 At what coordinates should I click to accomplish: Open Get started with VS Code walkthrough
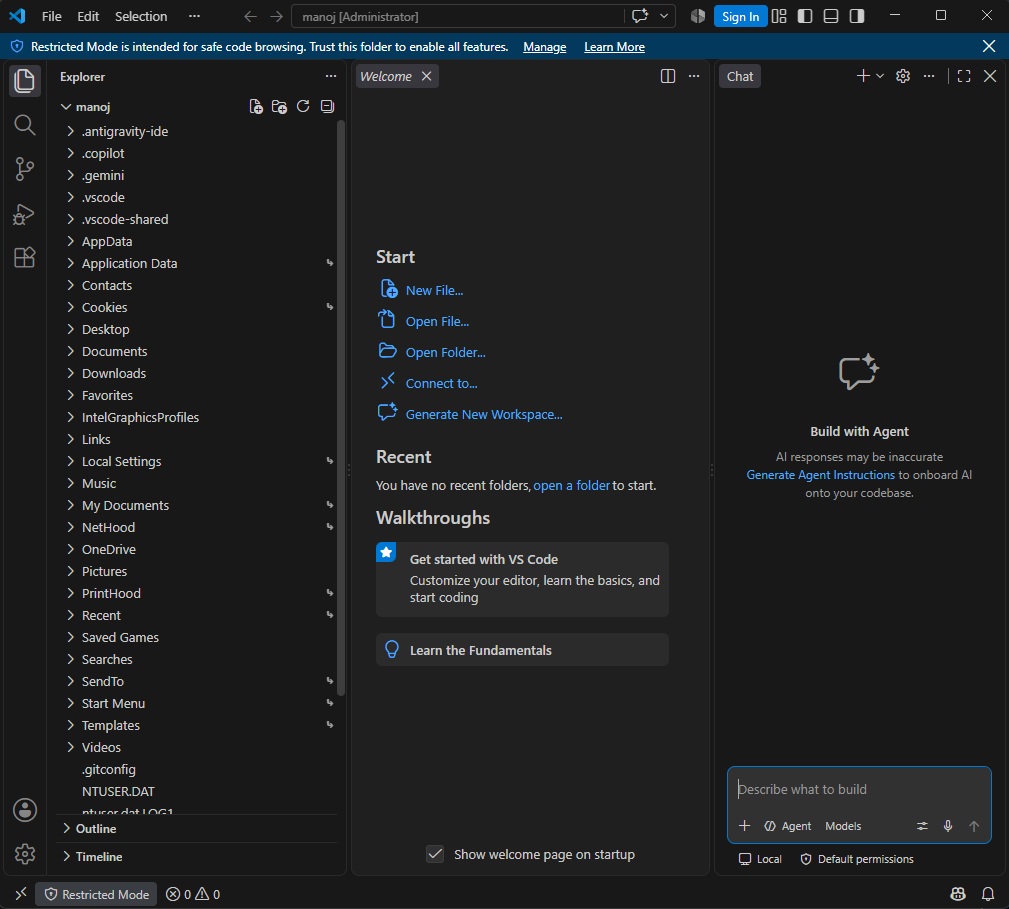[523, 580]
